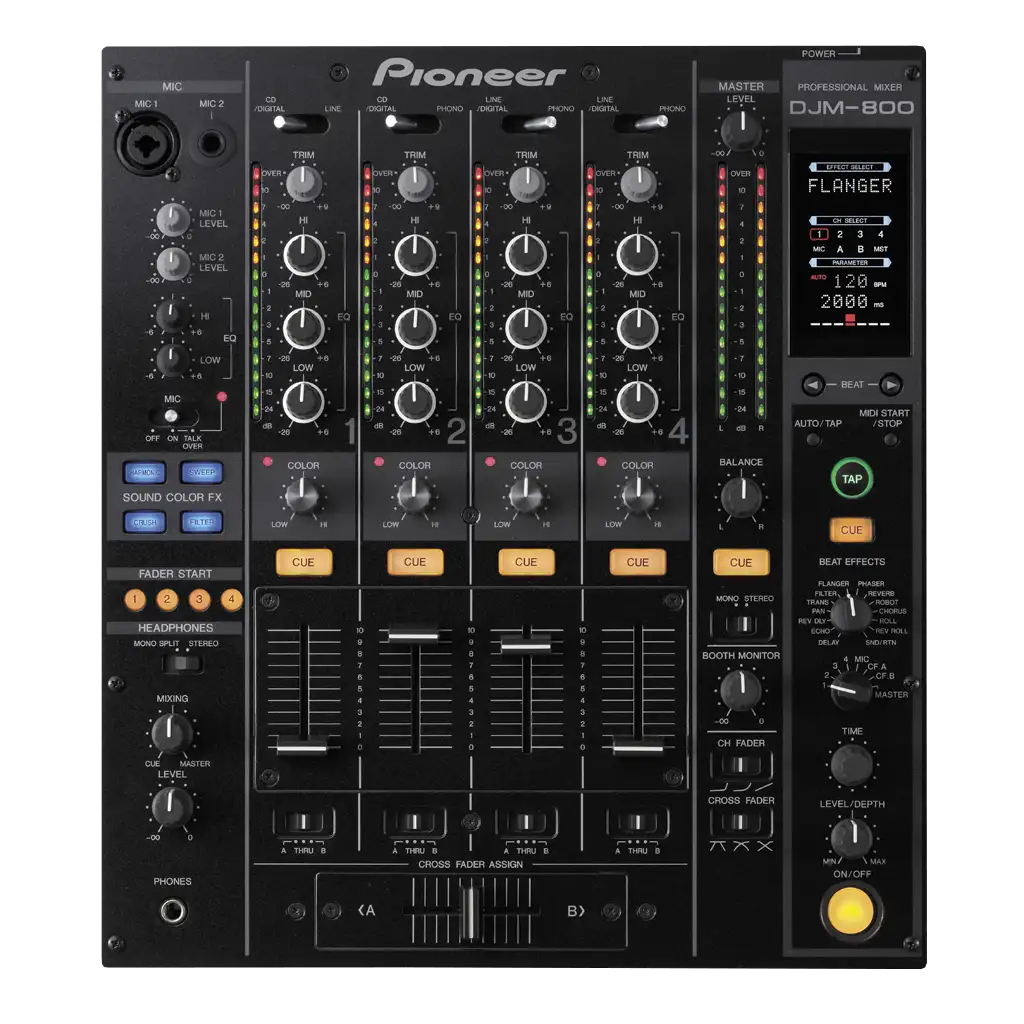Click the yellow effect ON/OFF button
Screen dimensions: 1024x1024
coord(850,910)
